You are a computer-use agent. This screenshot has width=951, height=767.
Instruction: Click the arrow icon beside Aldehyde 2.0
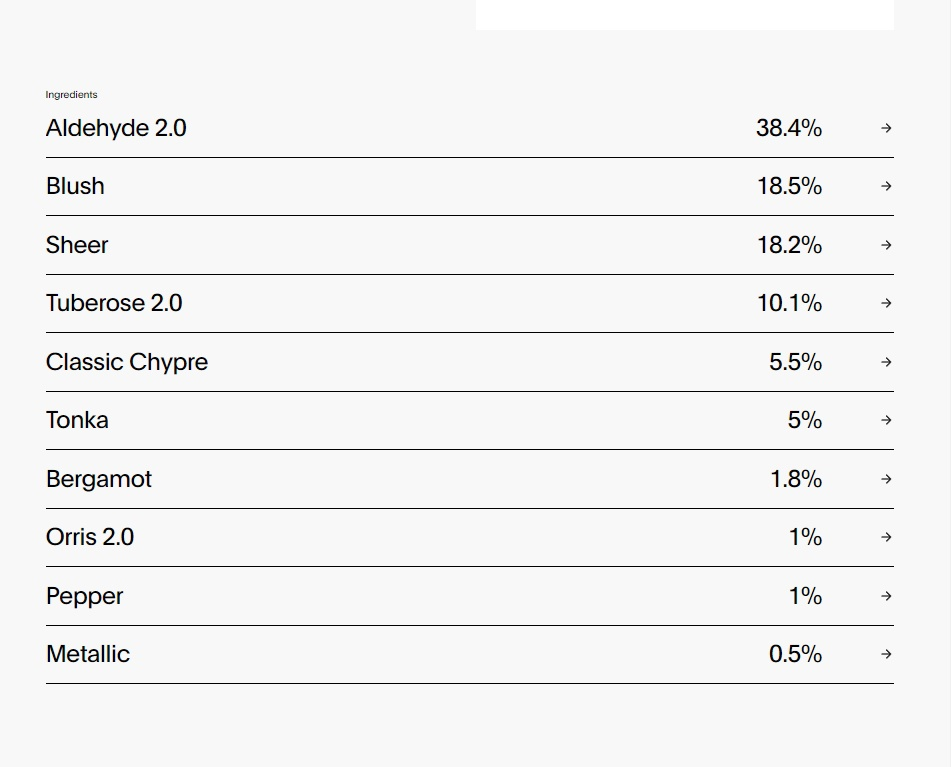coord(886,128)
